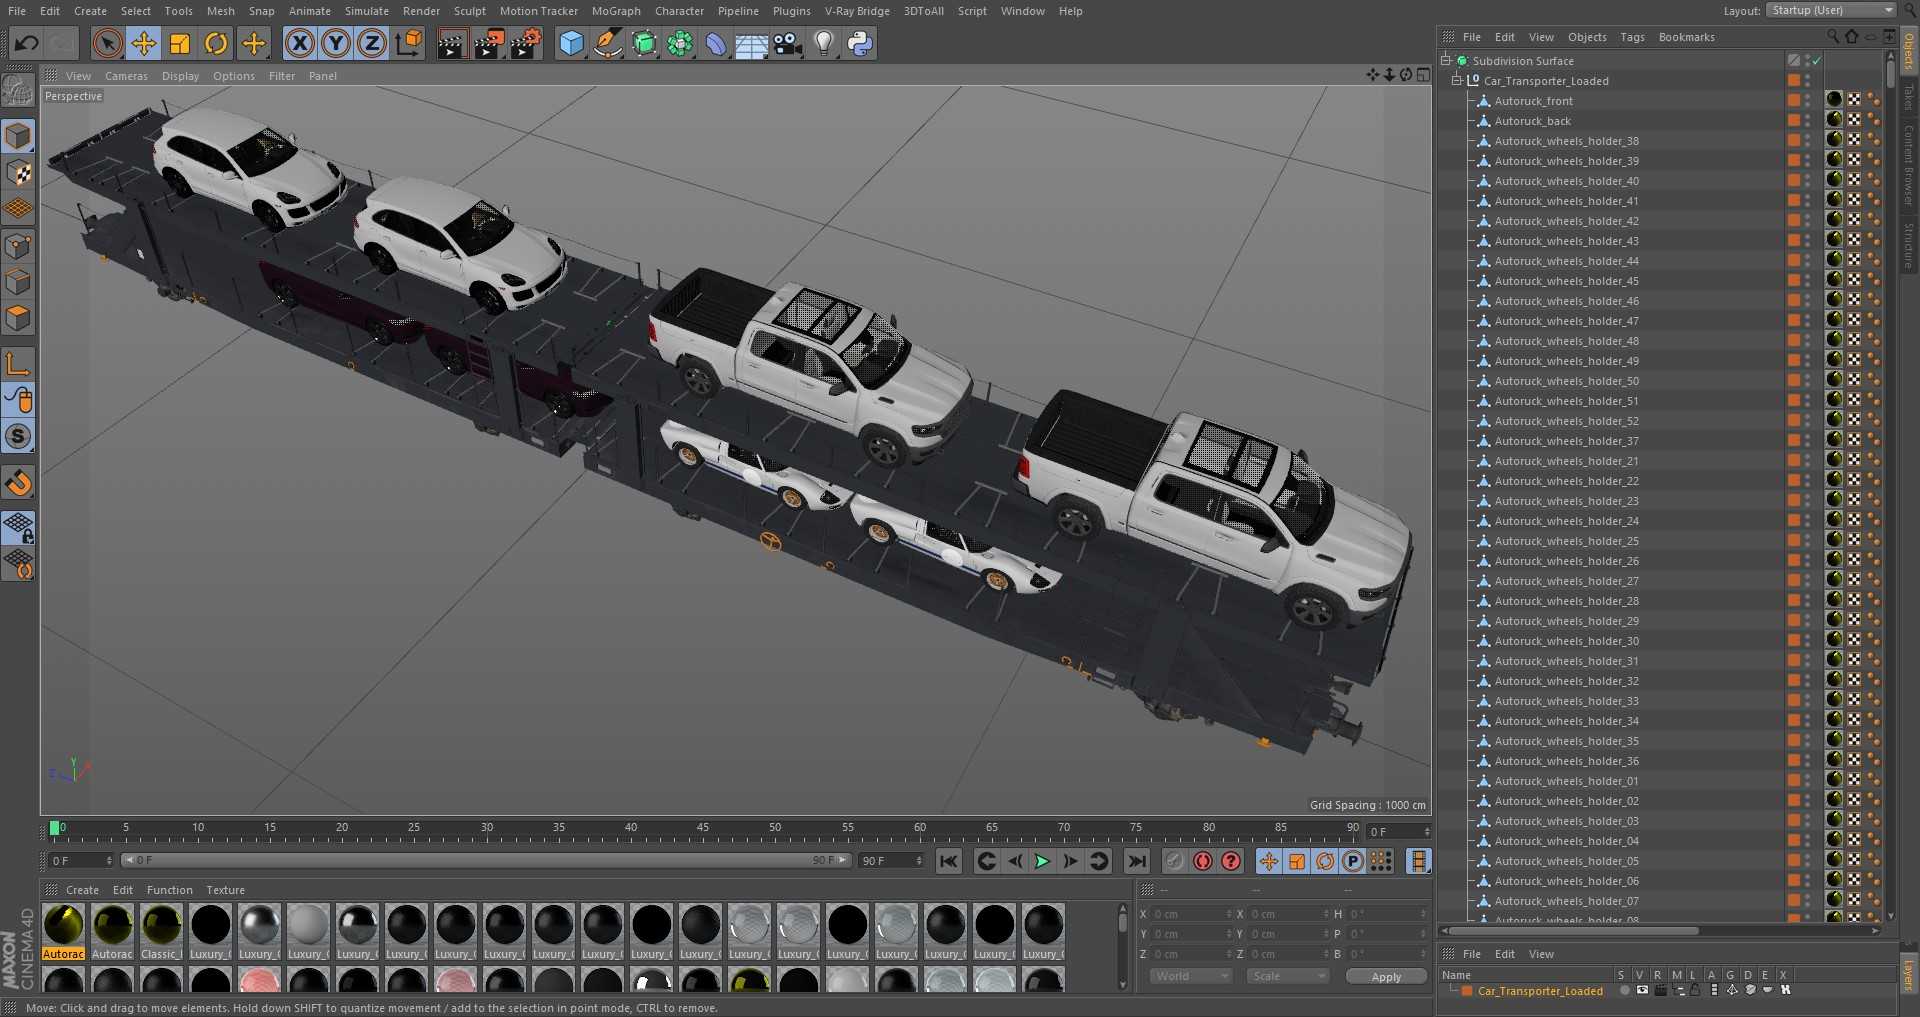Click the Make Editable icon in left sidebar

18,91
